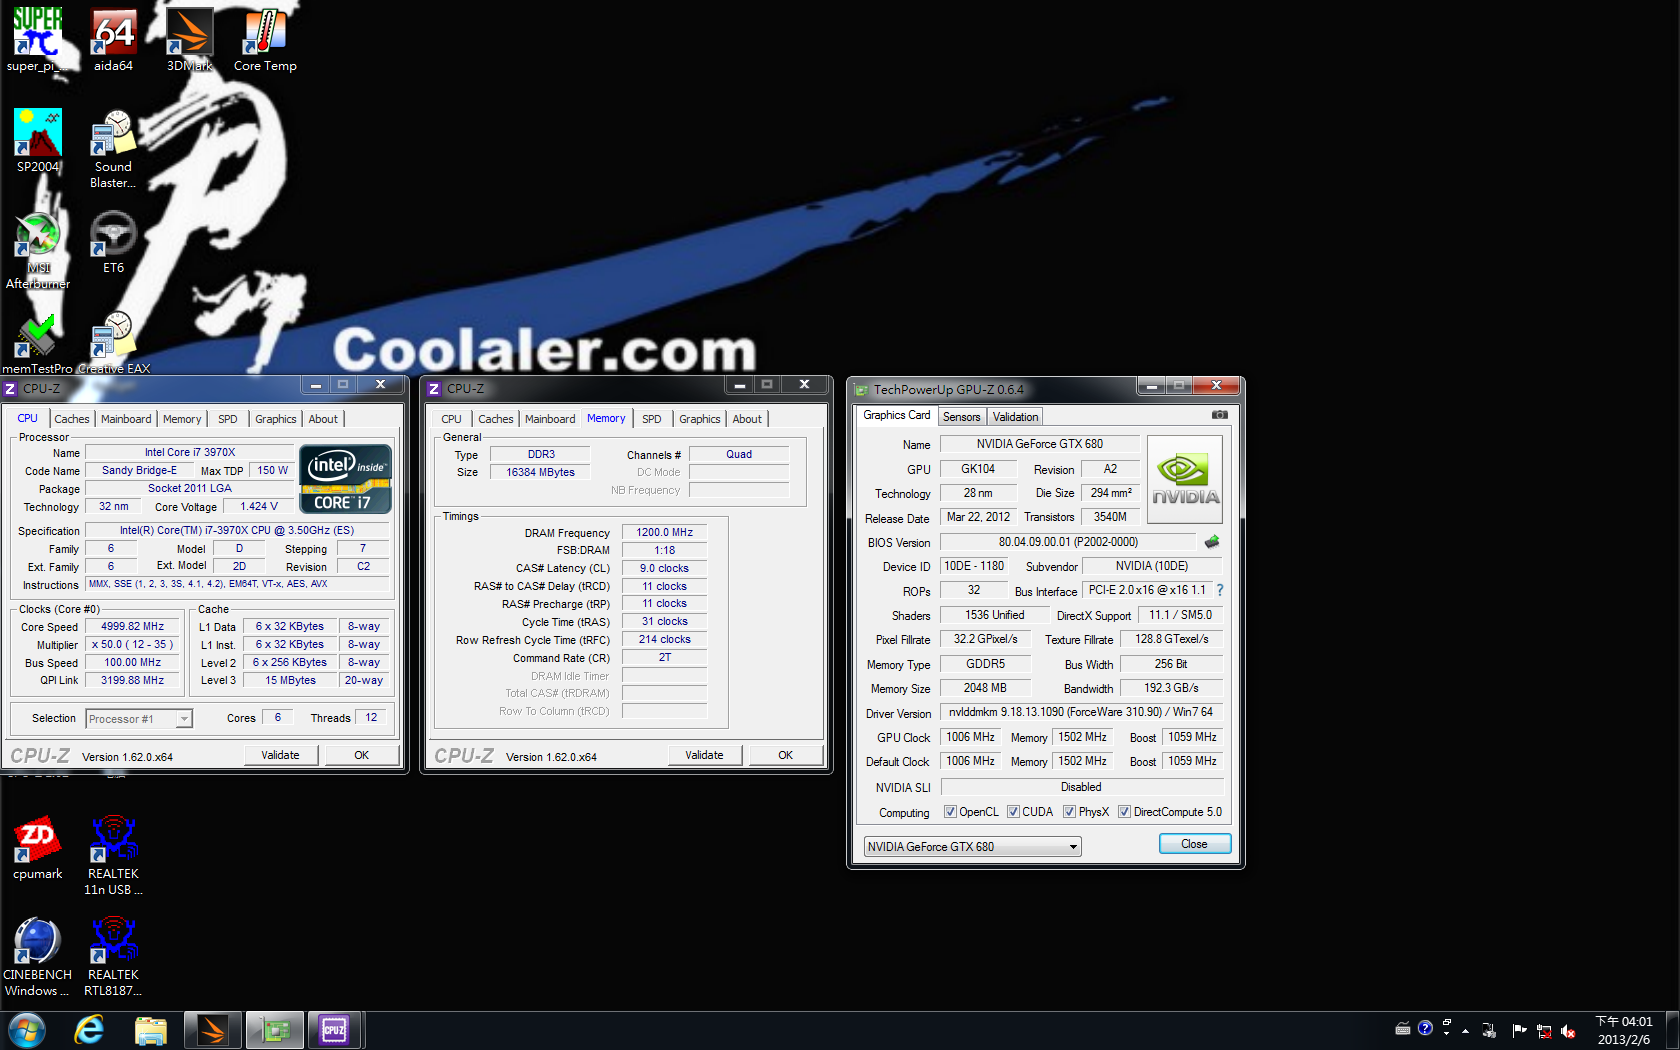1680x1050 pixels.
Task: Click the bus interface question mark
Action: (x=1220, y=590)
